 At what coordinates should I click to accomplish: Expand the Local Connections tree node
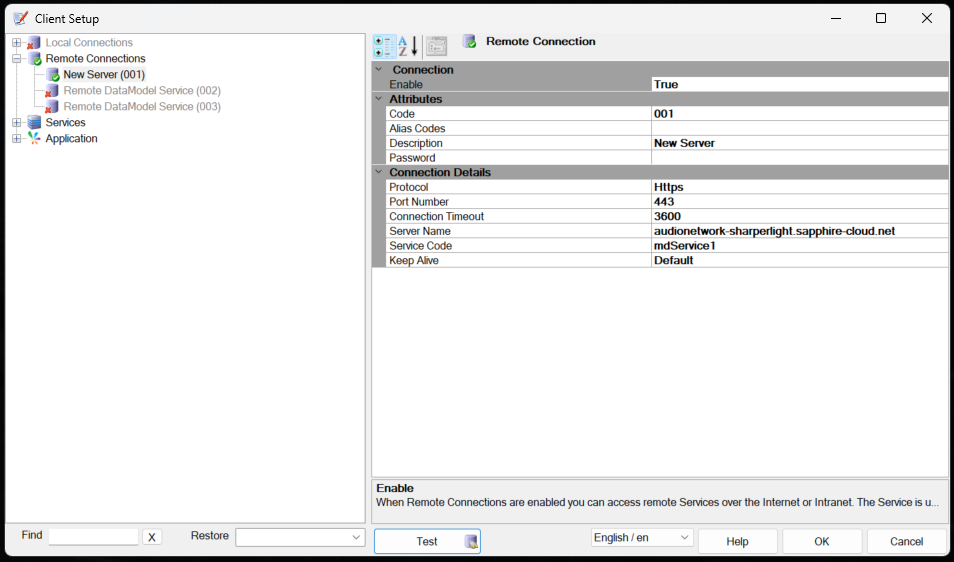tap(17, 43)
